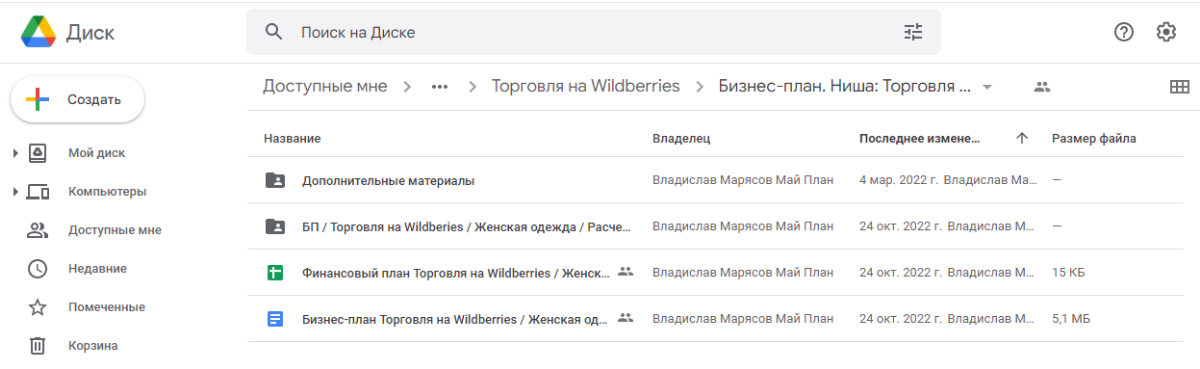
Task: Navigate to Торговля на Wildberries breadcrumb
Action: pos(585,86)
